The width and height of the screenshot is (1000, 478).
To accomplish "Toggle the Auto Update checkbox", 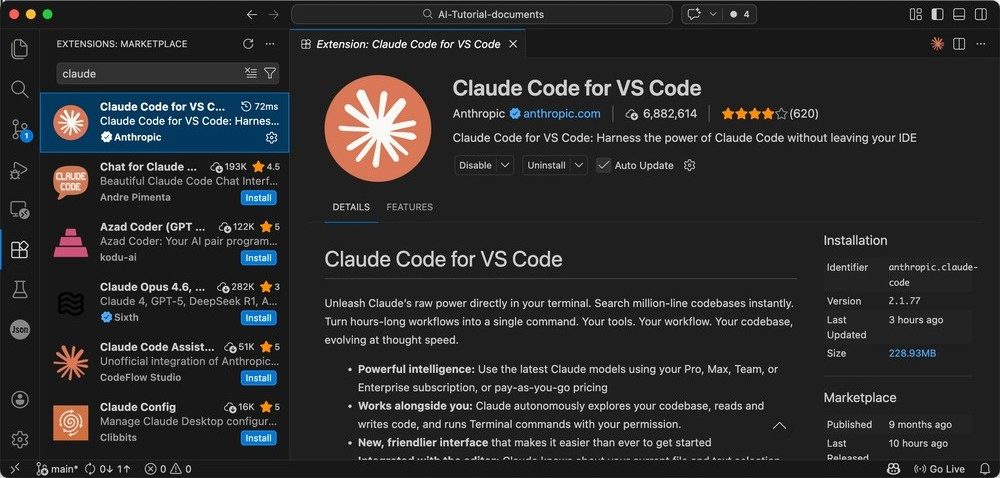I will 604,165.
